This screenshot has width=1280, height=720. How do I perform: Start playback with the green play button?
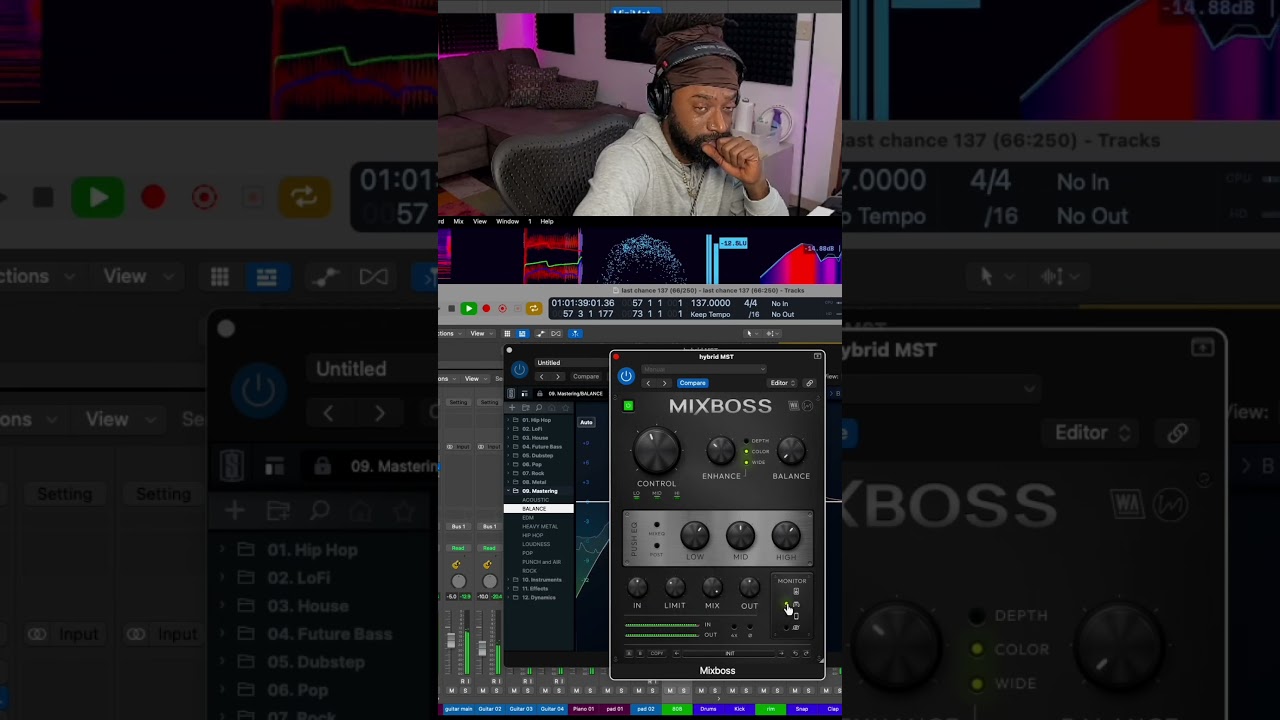(x=468, y=309)
